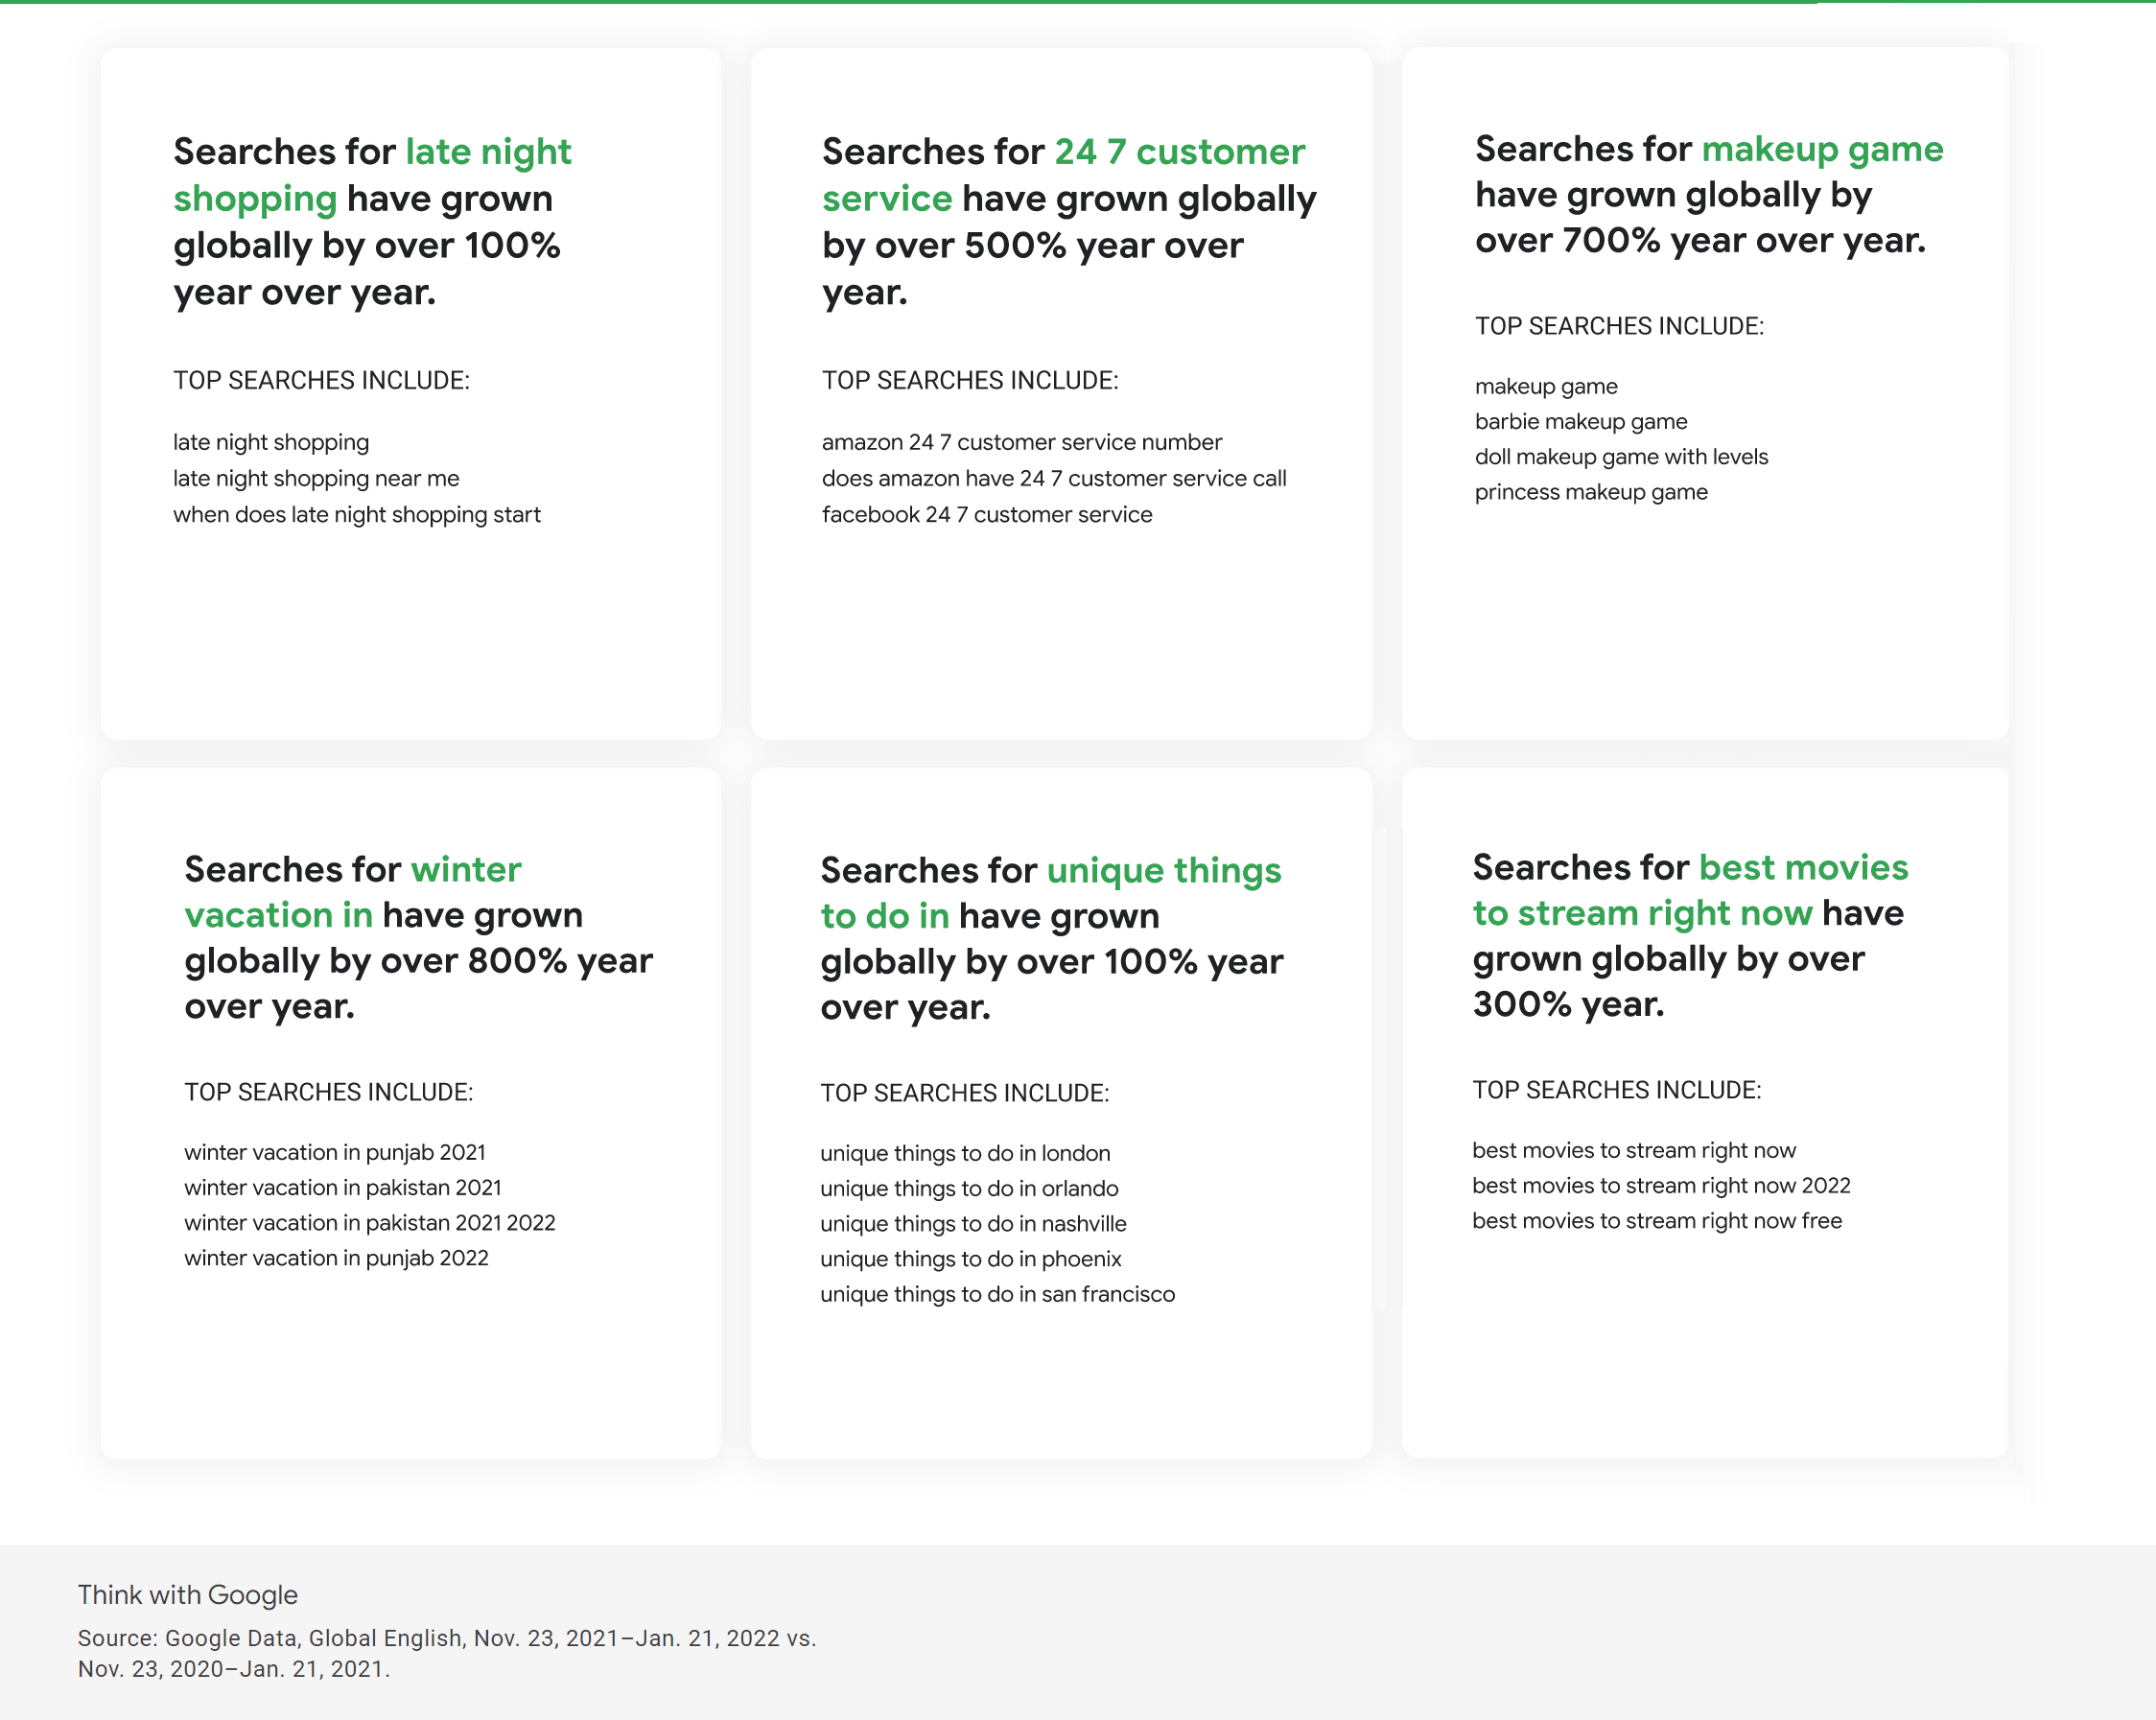Select 'winter vacation in punjab 2021'
Screen dimensions: 2156x1720
(335, 1152)
